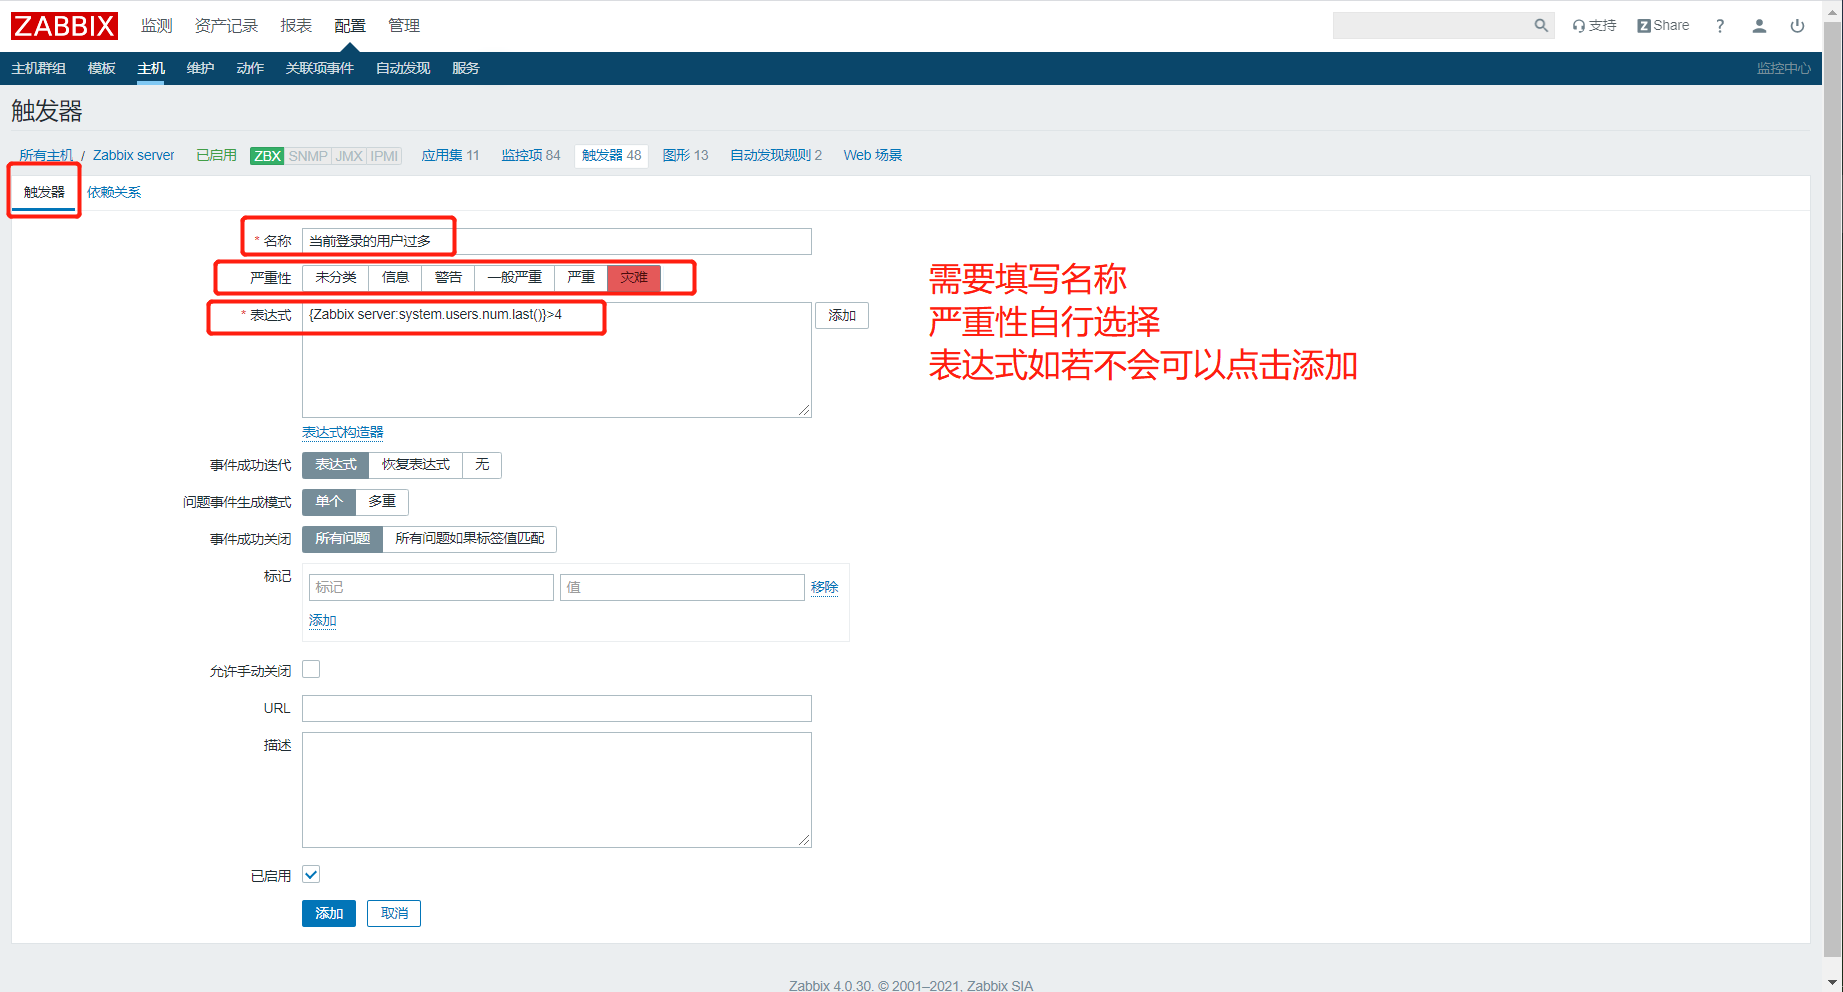This screenshot has height=992, width=1843.
Task: Open 监控项 84 list
Action: pyautogui.click(x=531, y=155)
